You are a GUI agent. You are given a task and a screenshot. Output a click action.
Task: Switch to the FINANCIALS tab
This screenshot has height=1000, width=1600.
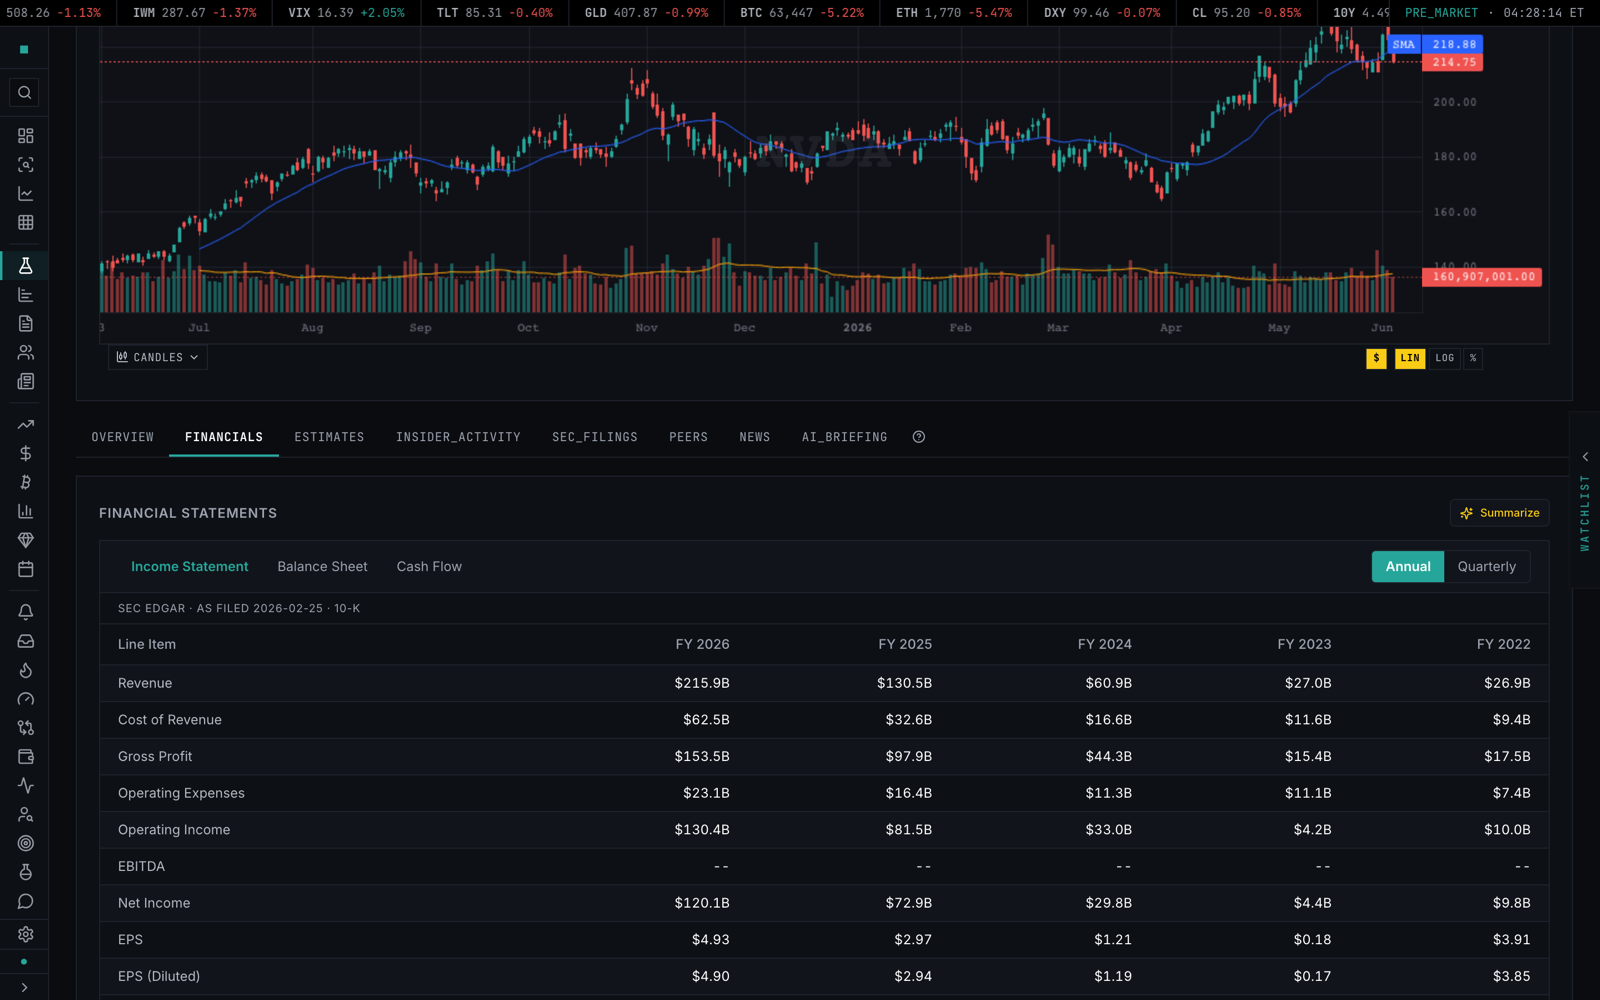(224, 437)
